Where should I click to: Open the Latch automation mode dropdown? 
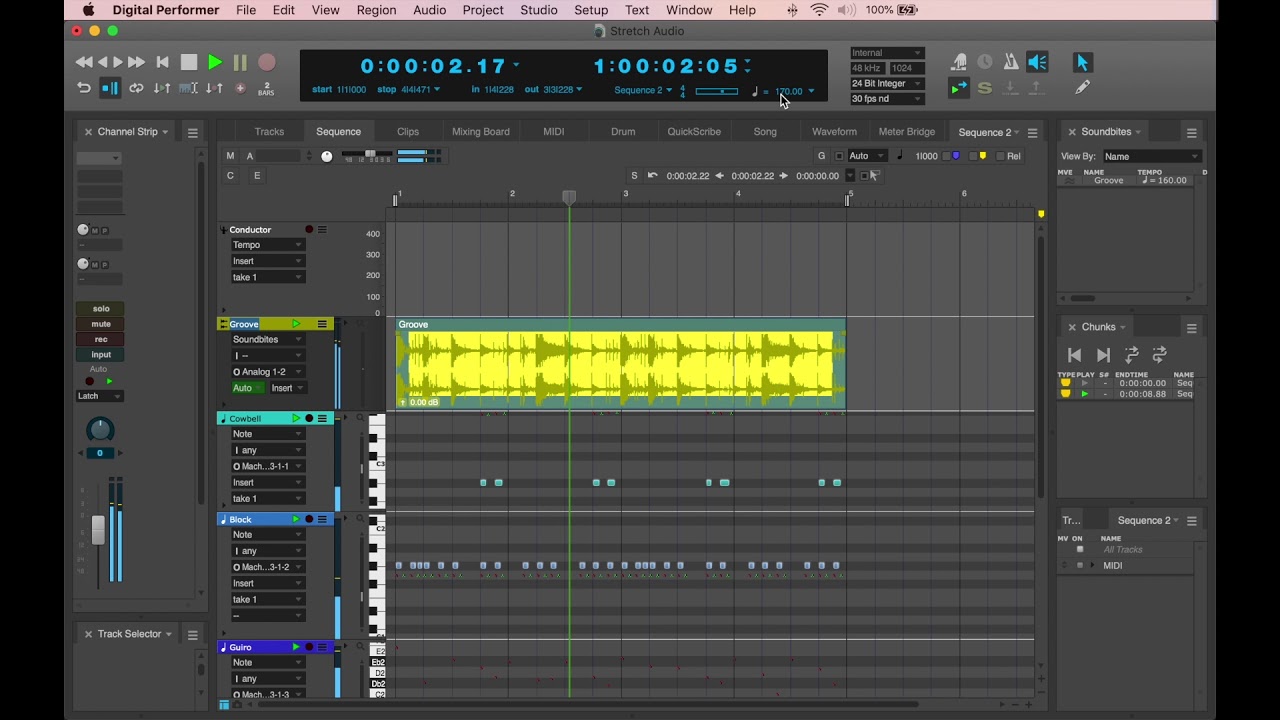coord(99,396)
